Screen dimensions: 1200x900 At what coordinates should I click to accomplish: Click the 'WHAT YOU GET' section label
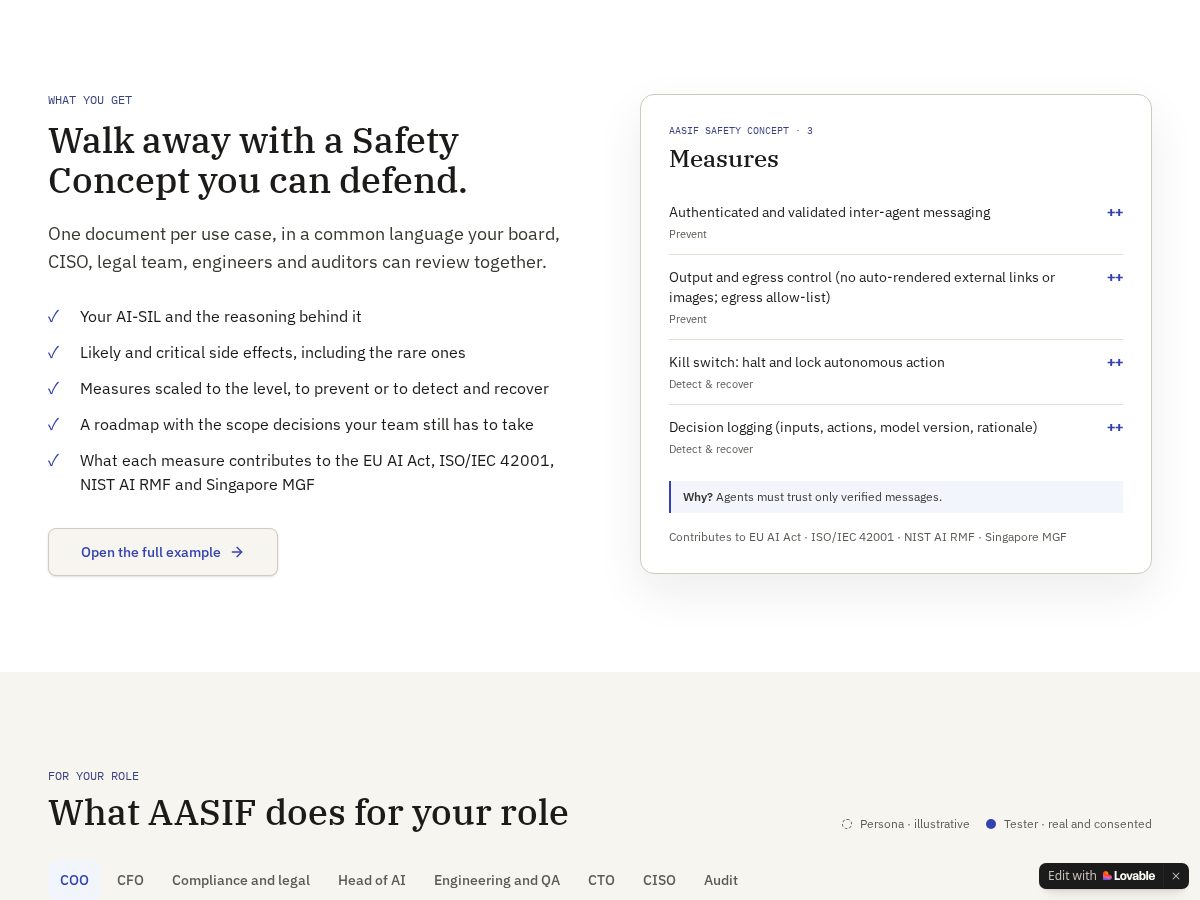pyautogui.click(x=90, y=100)
